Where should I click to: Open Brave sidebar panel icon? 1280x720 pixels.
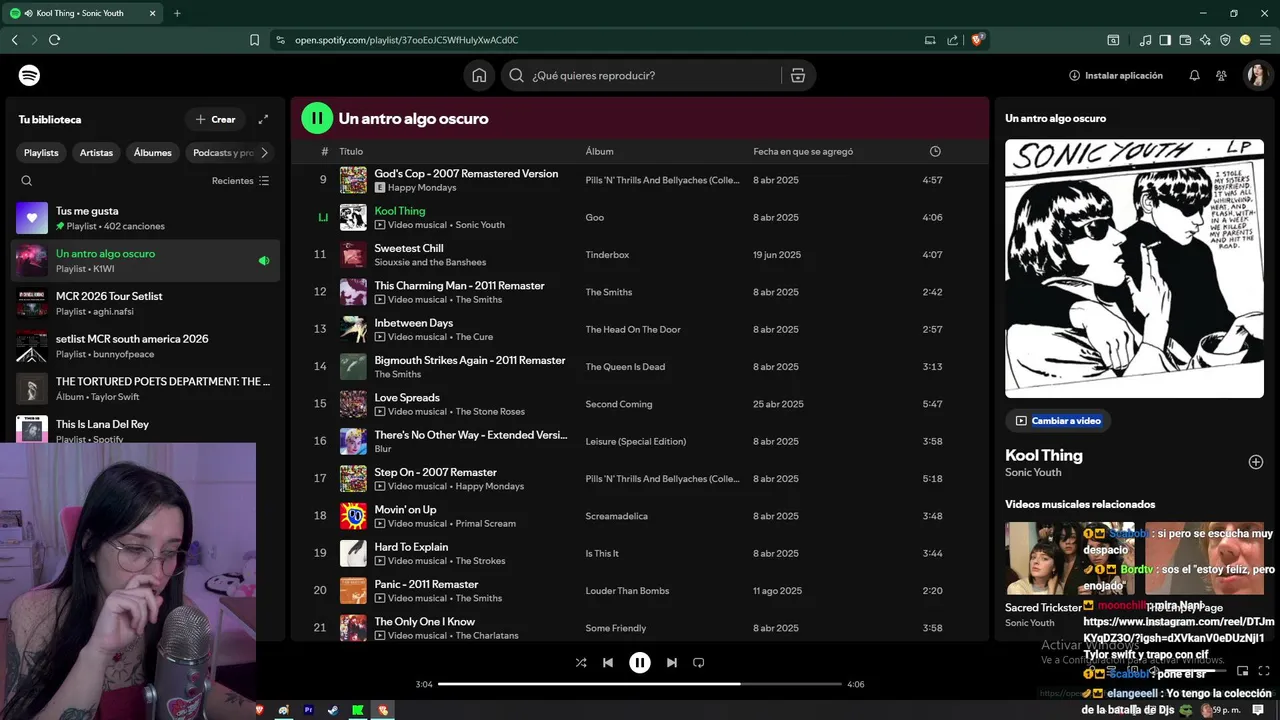pos(1165,40)
